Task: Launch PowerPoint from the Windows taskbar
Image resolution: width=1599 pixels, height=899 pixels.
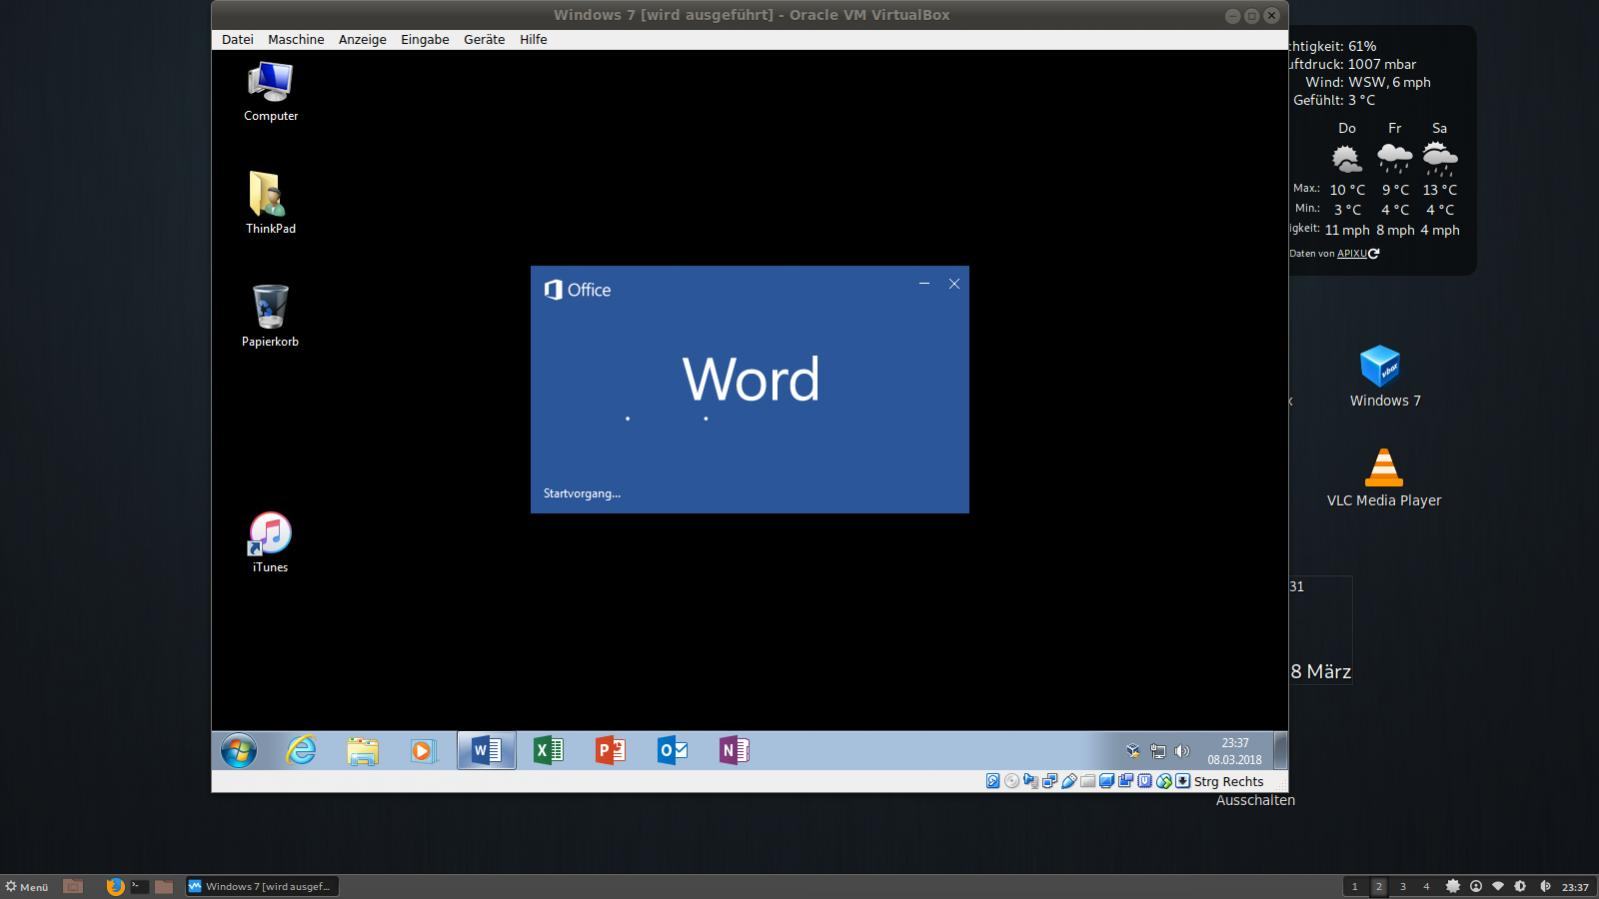Action: coord(610,750)
